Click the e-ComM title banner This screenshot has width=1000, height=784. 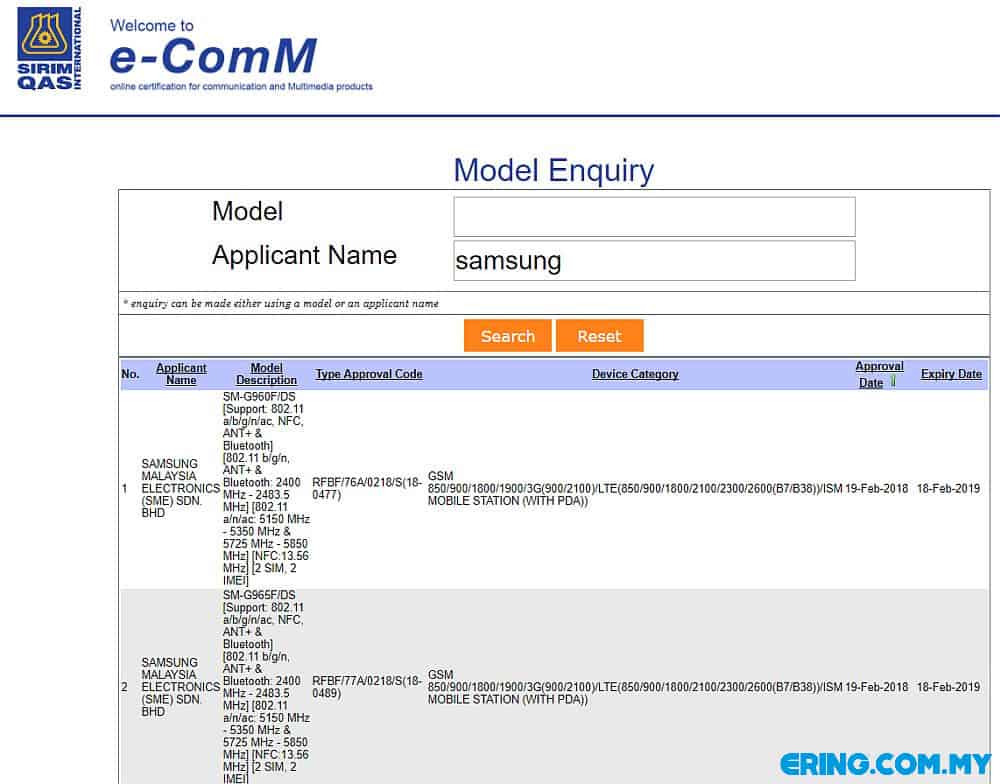(x=213, y=56)
